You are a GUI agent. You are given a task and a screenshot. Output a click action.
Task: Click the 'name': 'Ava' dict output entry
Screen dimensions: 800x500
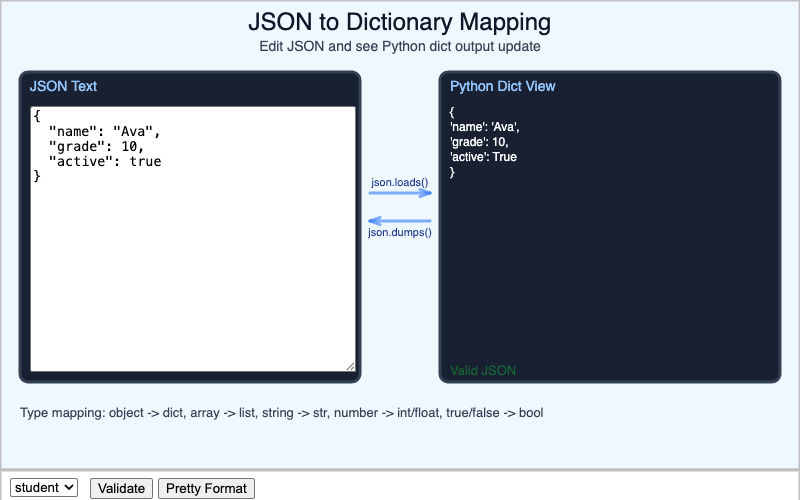(x=485, y=127)
